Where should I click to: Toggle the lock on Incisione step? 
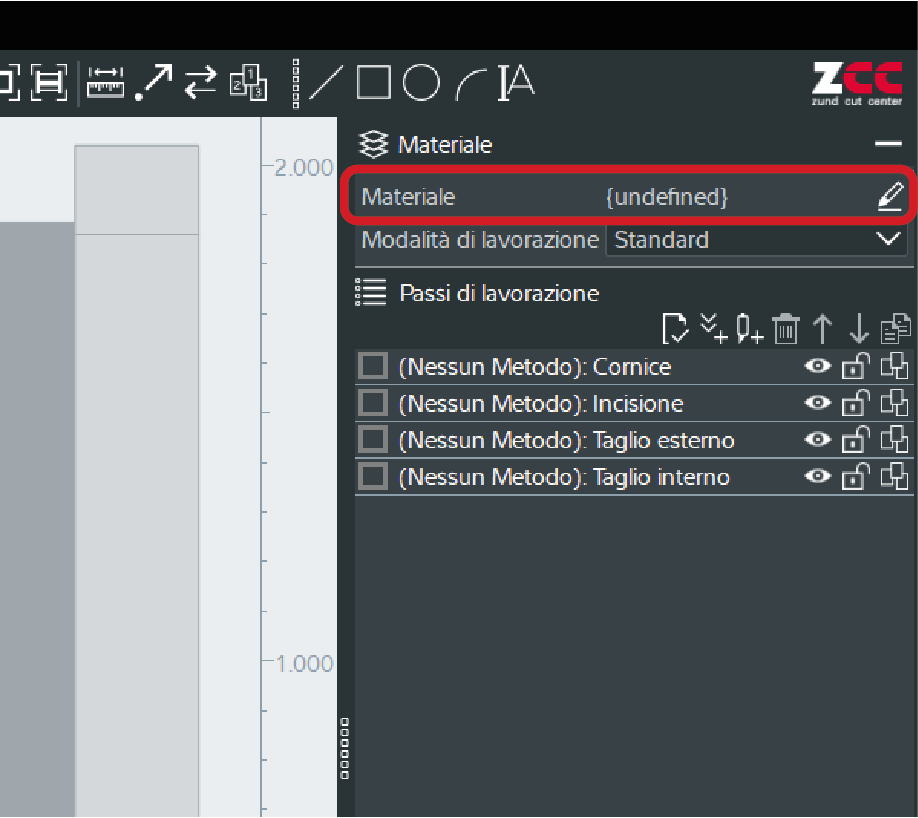coord(855,403)
